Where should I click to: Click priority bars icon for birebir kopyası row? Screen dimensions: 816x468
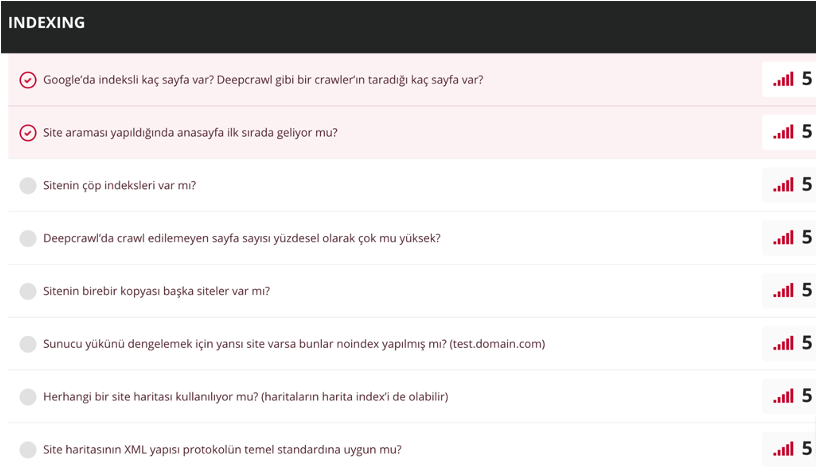click(783, 290)
